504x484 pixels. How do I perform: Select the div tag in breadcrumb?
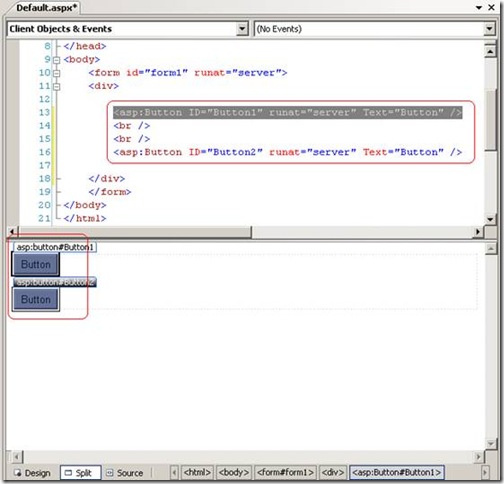(332, 472)
